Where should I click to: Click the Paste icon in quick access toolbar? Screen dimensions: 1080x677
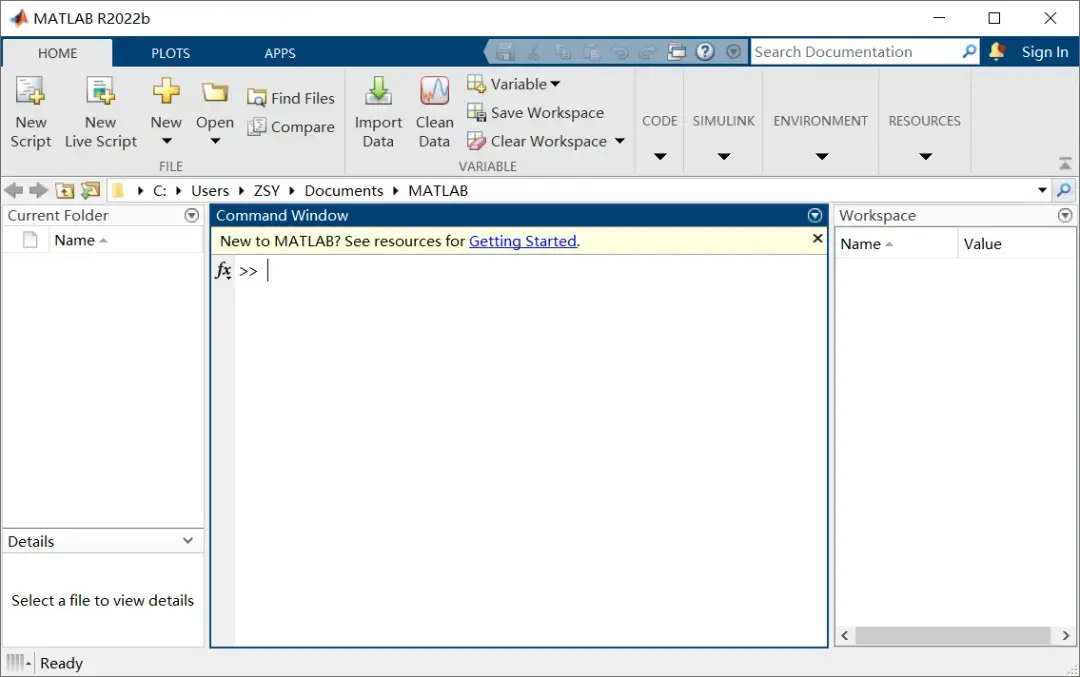coord(591,52)
